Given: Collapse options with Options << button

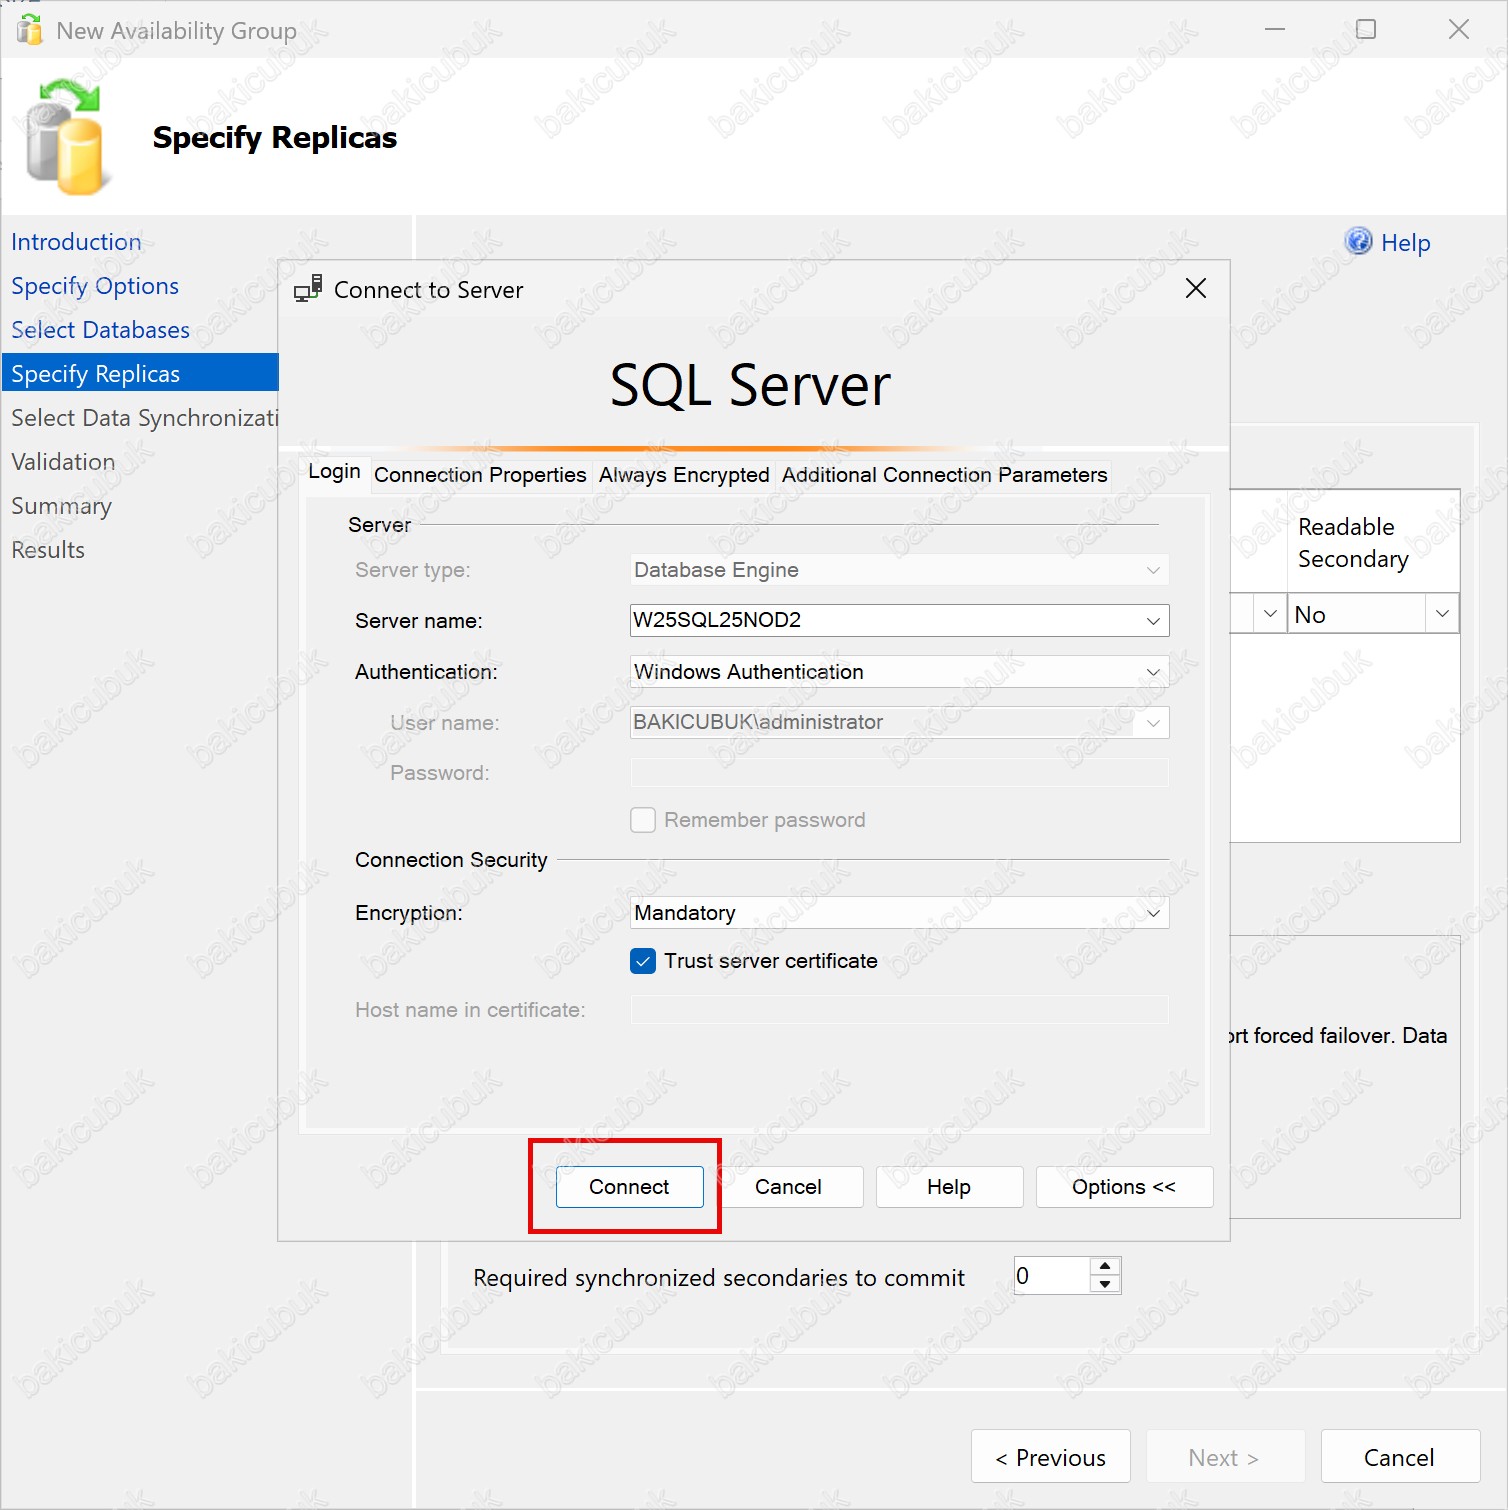Looking at the screenshot, I should [1124, 1187].
